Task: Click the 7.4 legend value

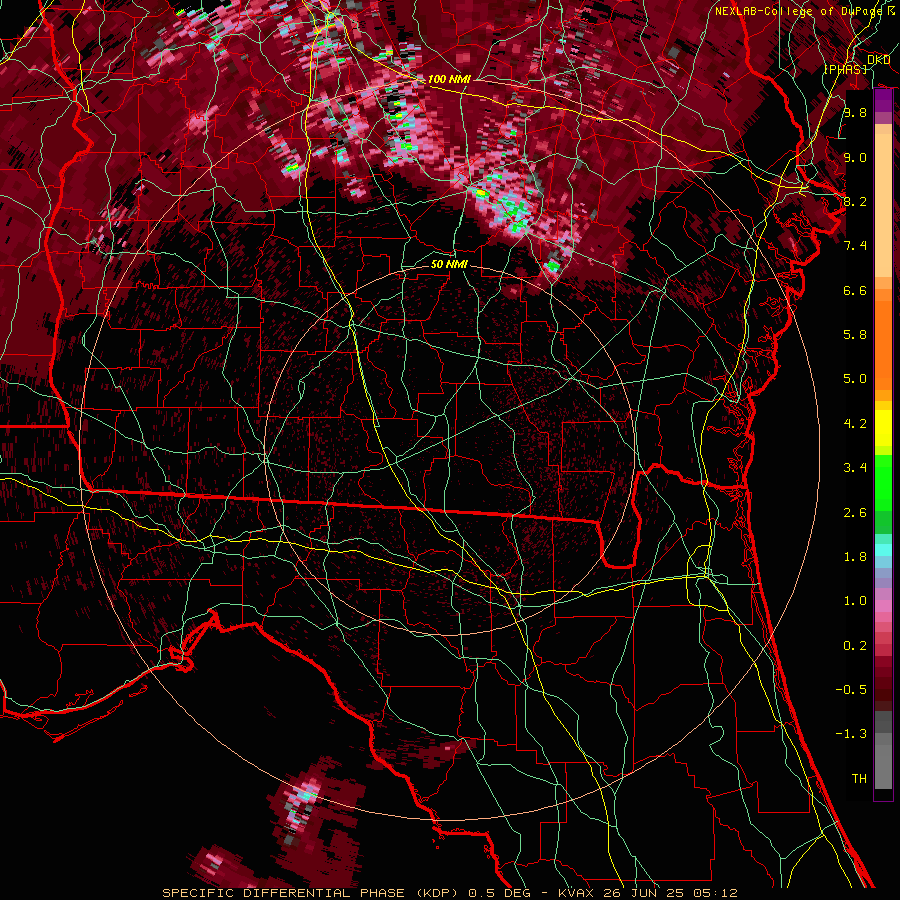Action: [855, 246]
